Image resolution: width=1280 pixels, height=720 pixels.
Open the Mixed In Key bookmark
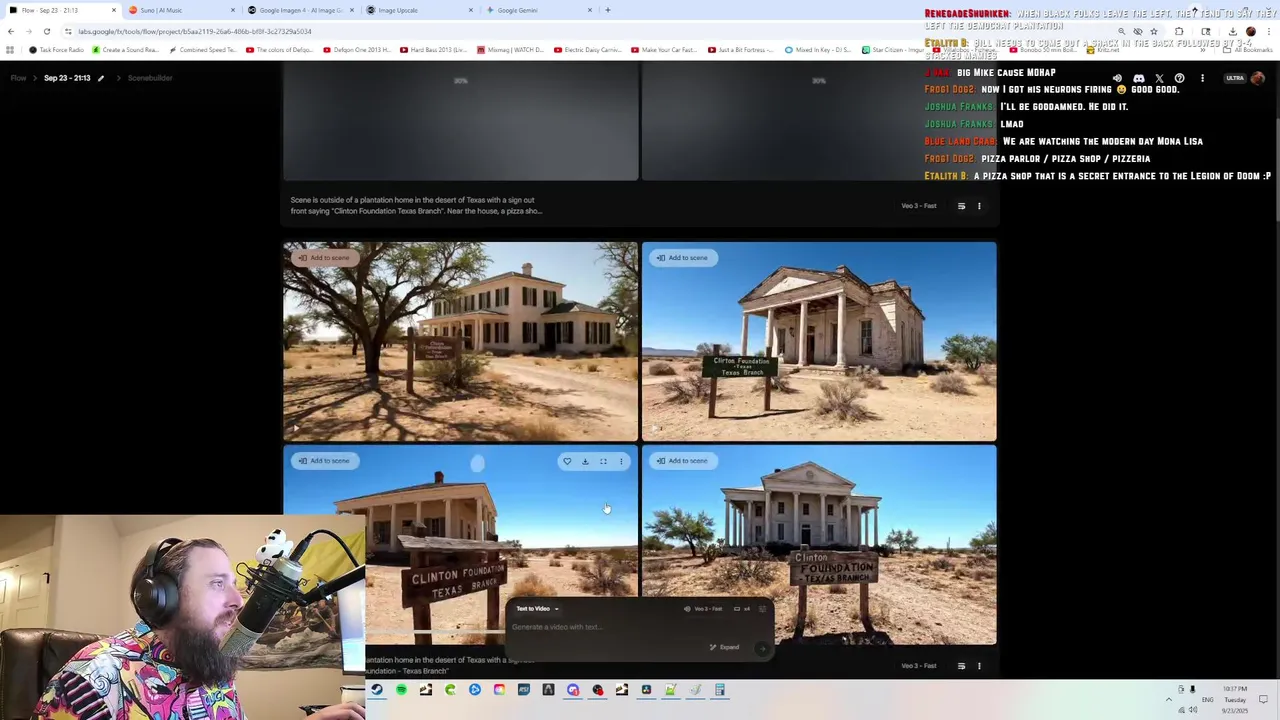click(x=818, y=50)
